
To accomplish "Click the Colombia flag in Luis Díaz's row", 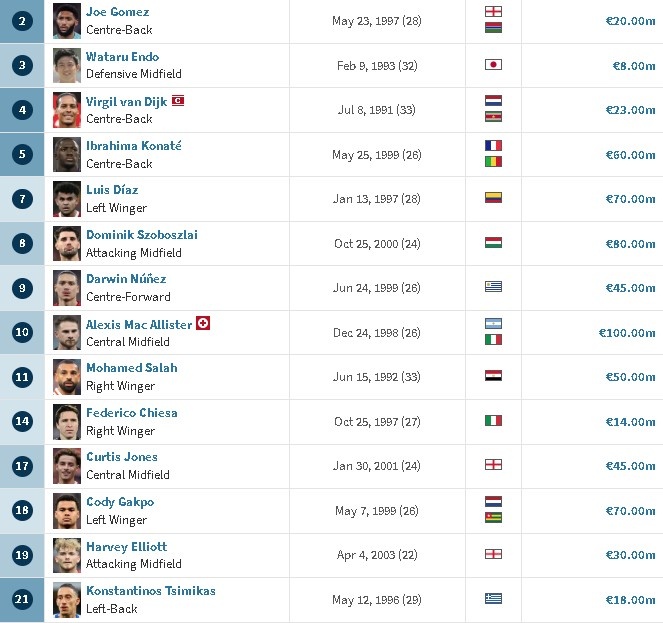I will (492, 198).
